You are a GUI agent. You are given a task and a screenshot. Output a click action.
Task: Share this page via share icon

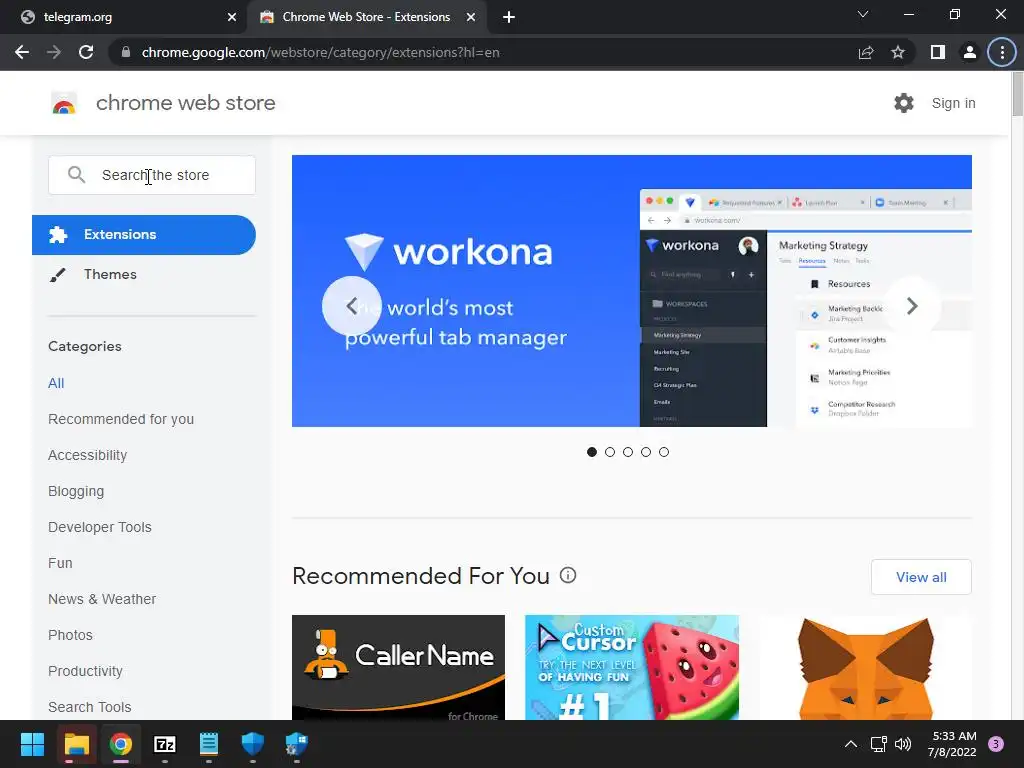pyautogui.click(x=866, y=52)
